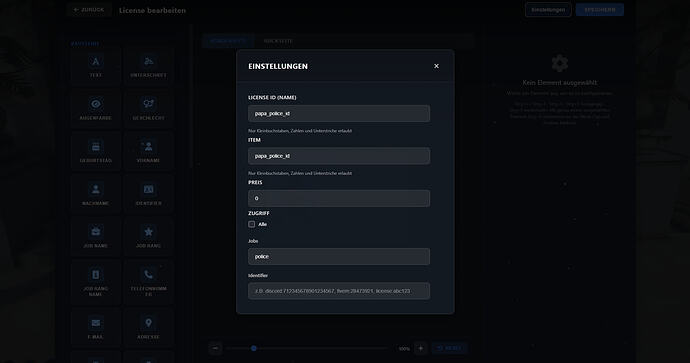Click the Item input field
690x363 pixels.
339,156
